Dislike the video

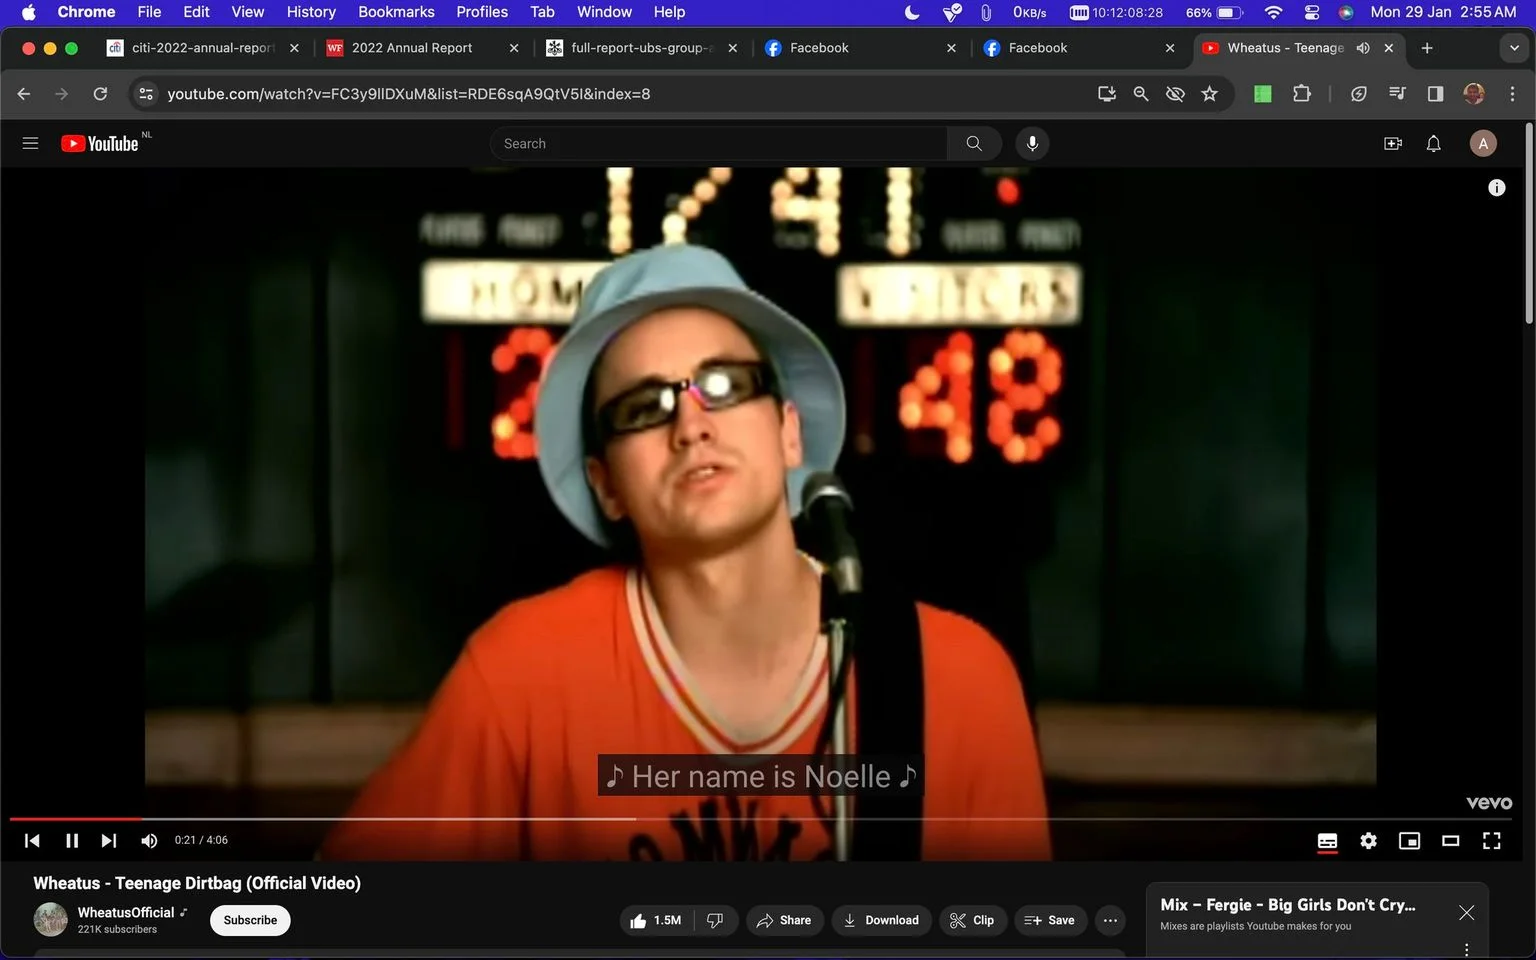coord(715,920)
